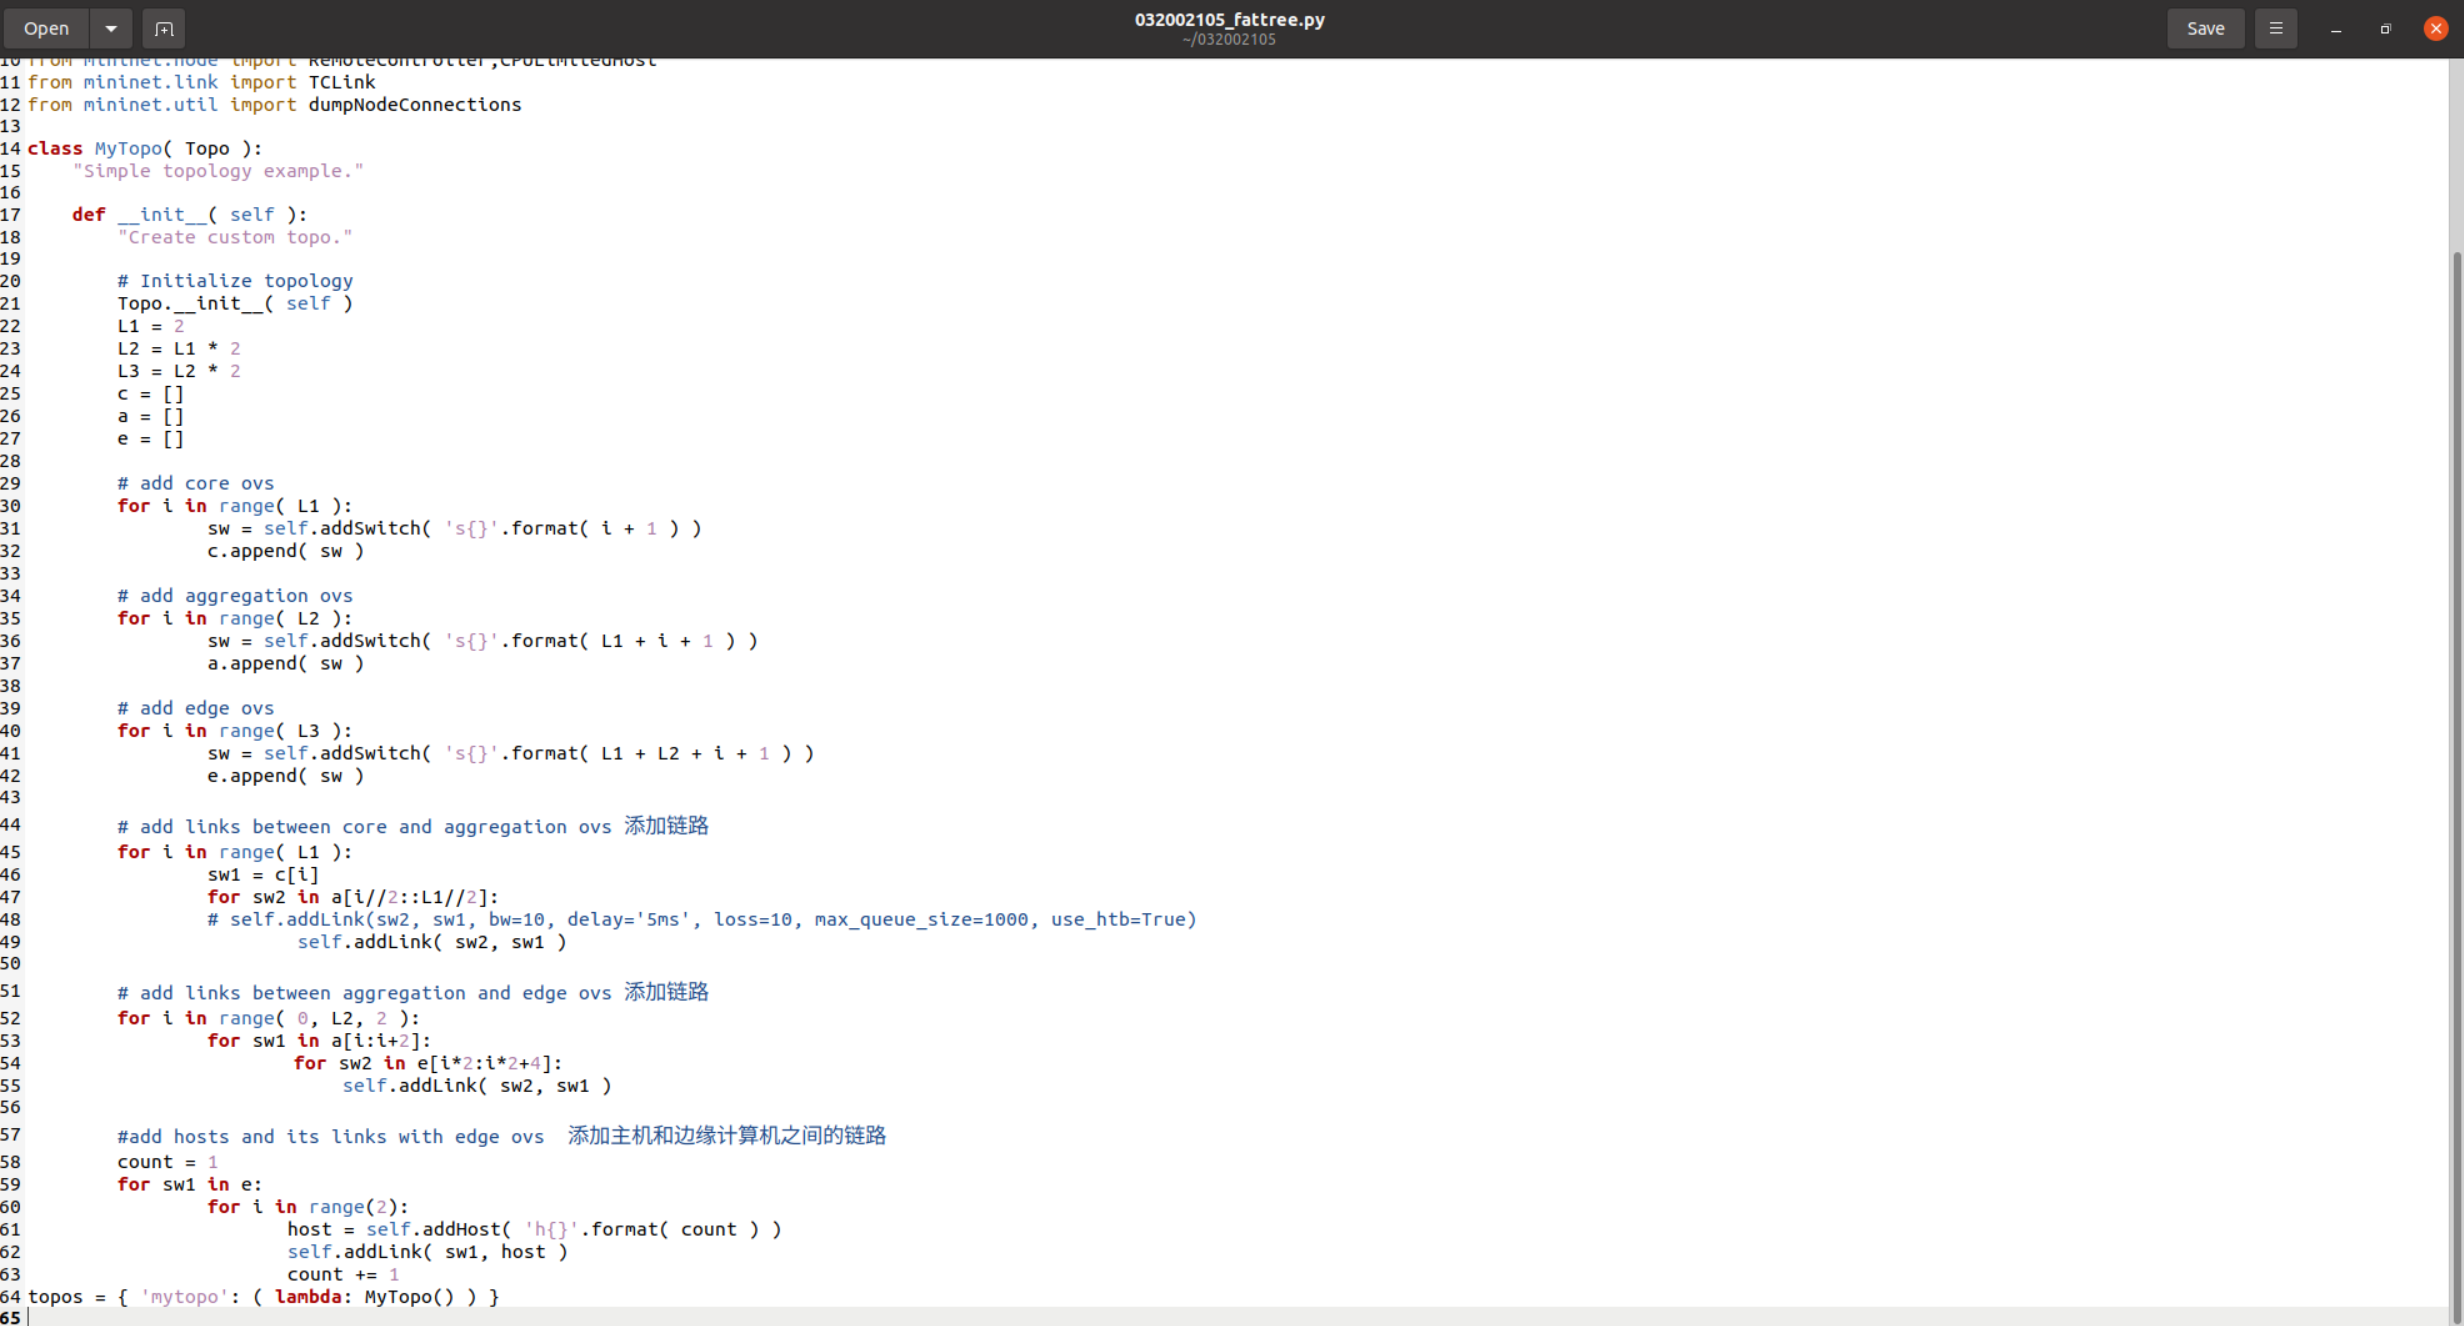The image size is (2464, 1326).
Task: Minimize the gedit window
Action: [x=2336, y=29]
